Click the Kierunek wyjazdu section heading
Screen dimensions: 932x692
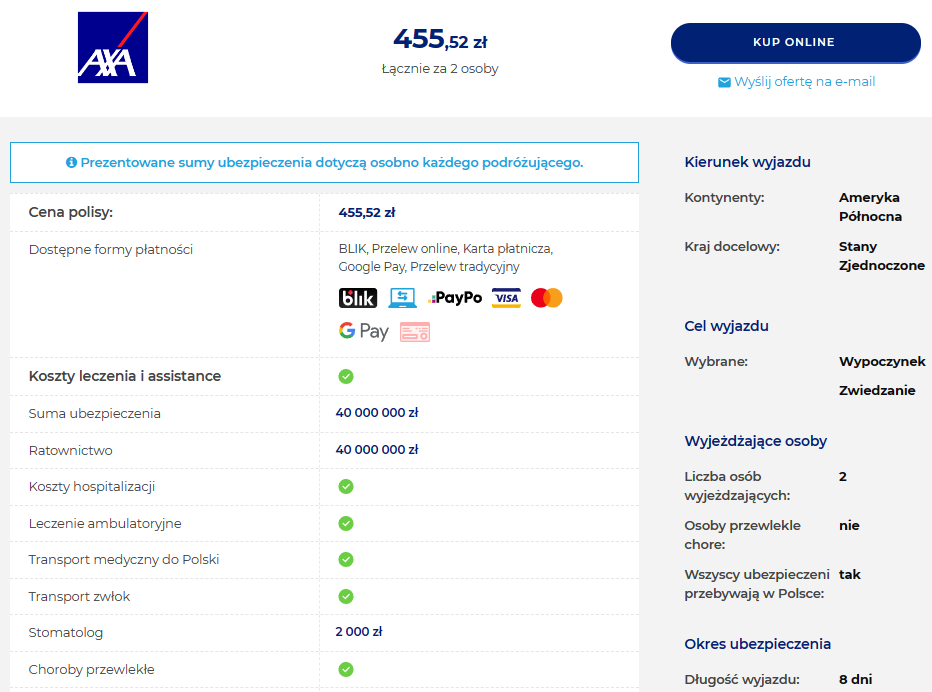(x=747, y=162)
